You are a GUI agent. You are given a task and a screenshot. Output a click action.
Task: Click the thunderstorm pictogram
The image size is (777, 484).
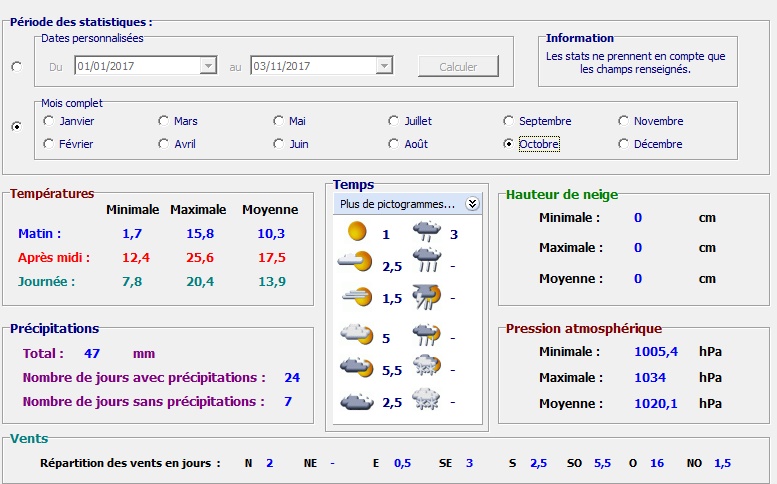(x=427, y=297)
